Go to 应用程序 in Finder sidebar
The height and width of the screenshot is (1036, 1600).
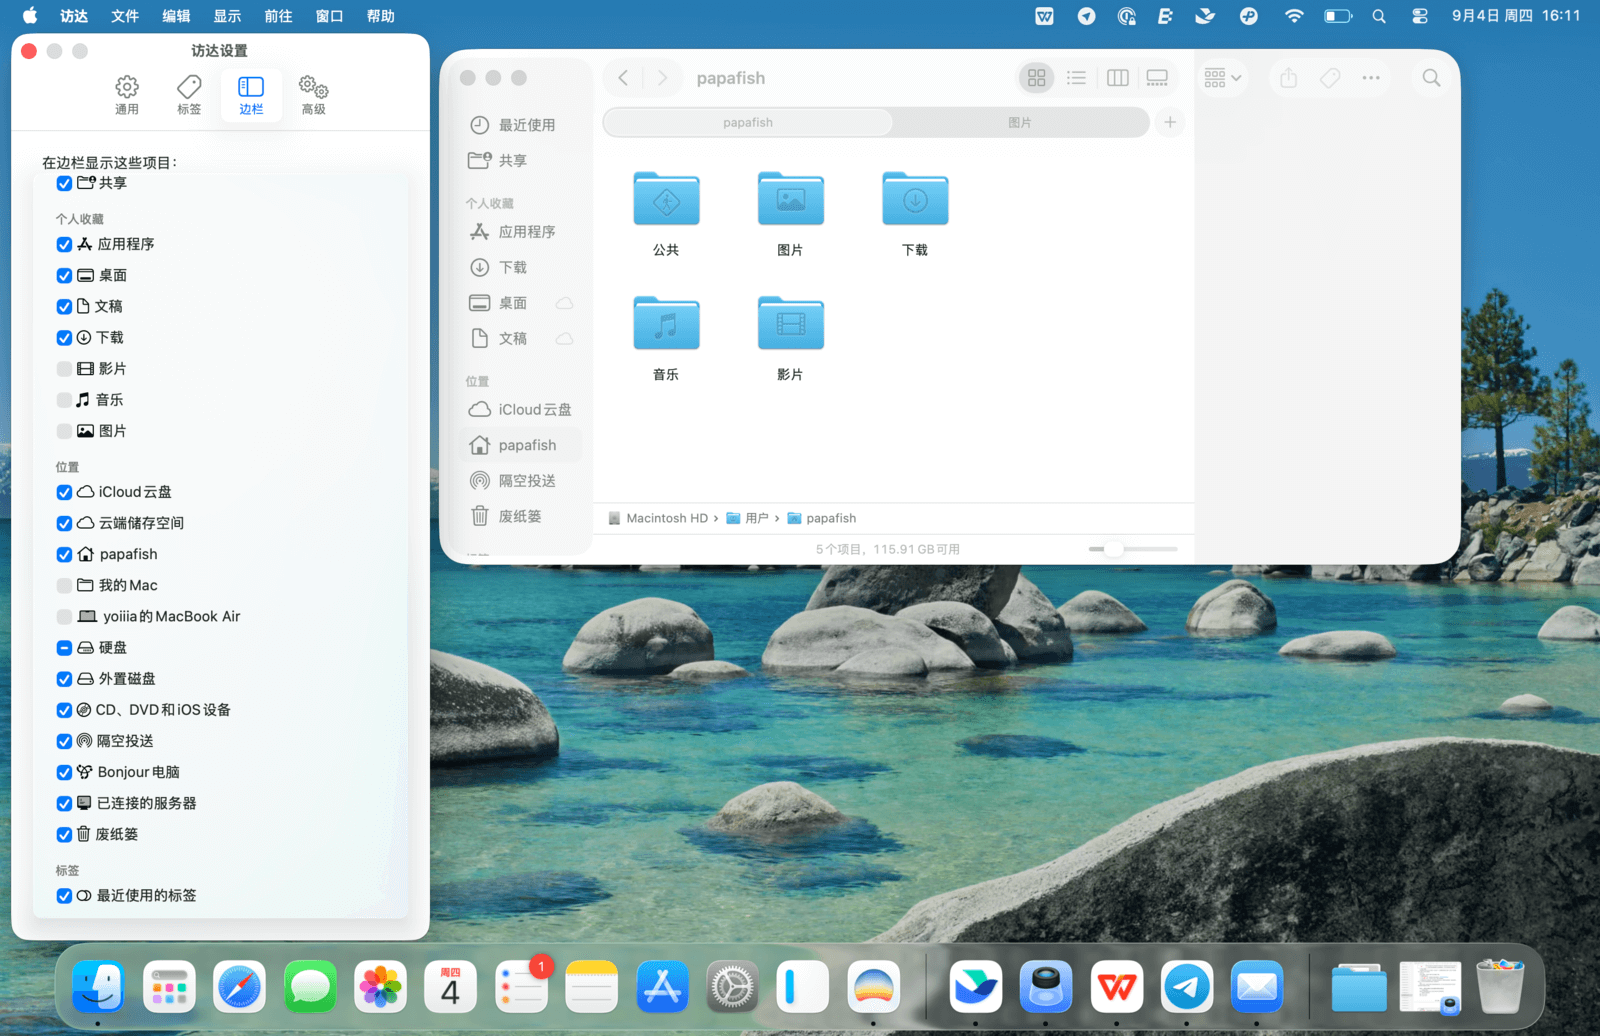tap(526, 232)
